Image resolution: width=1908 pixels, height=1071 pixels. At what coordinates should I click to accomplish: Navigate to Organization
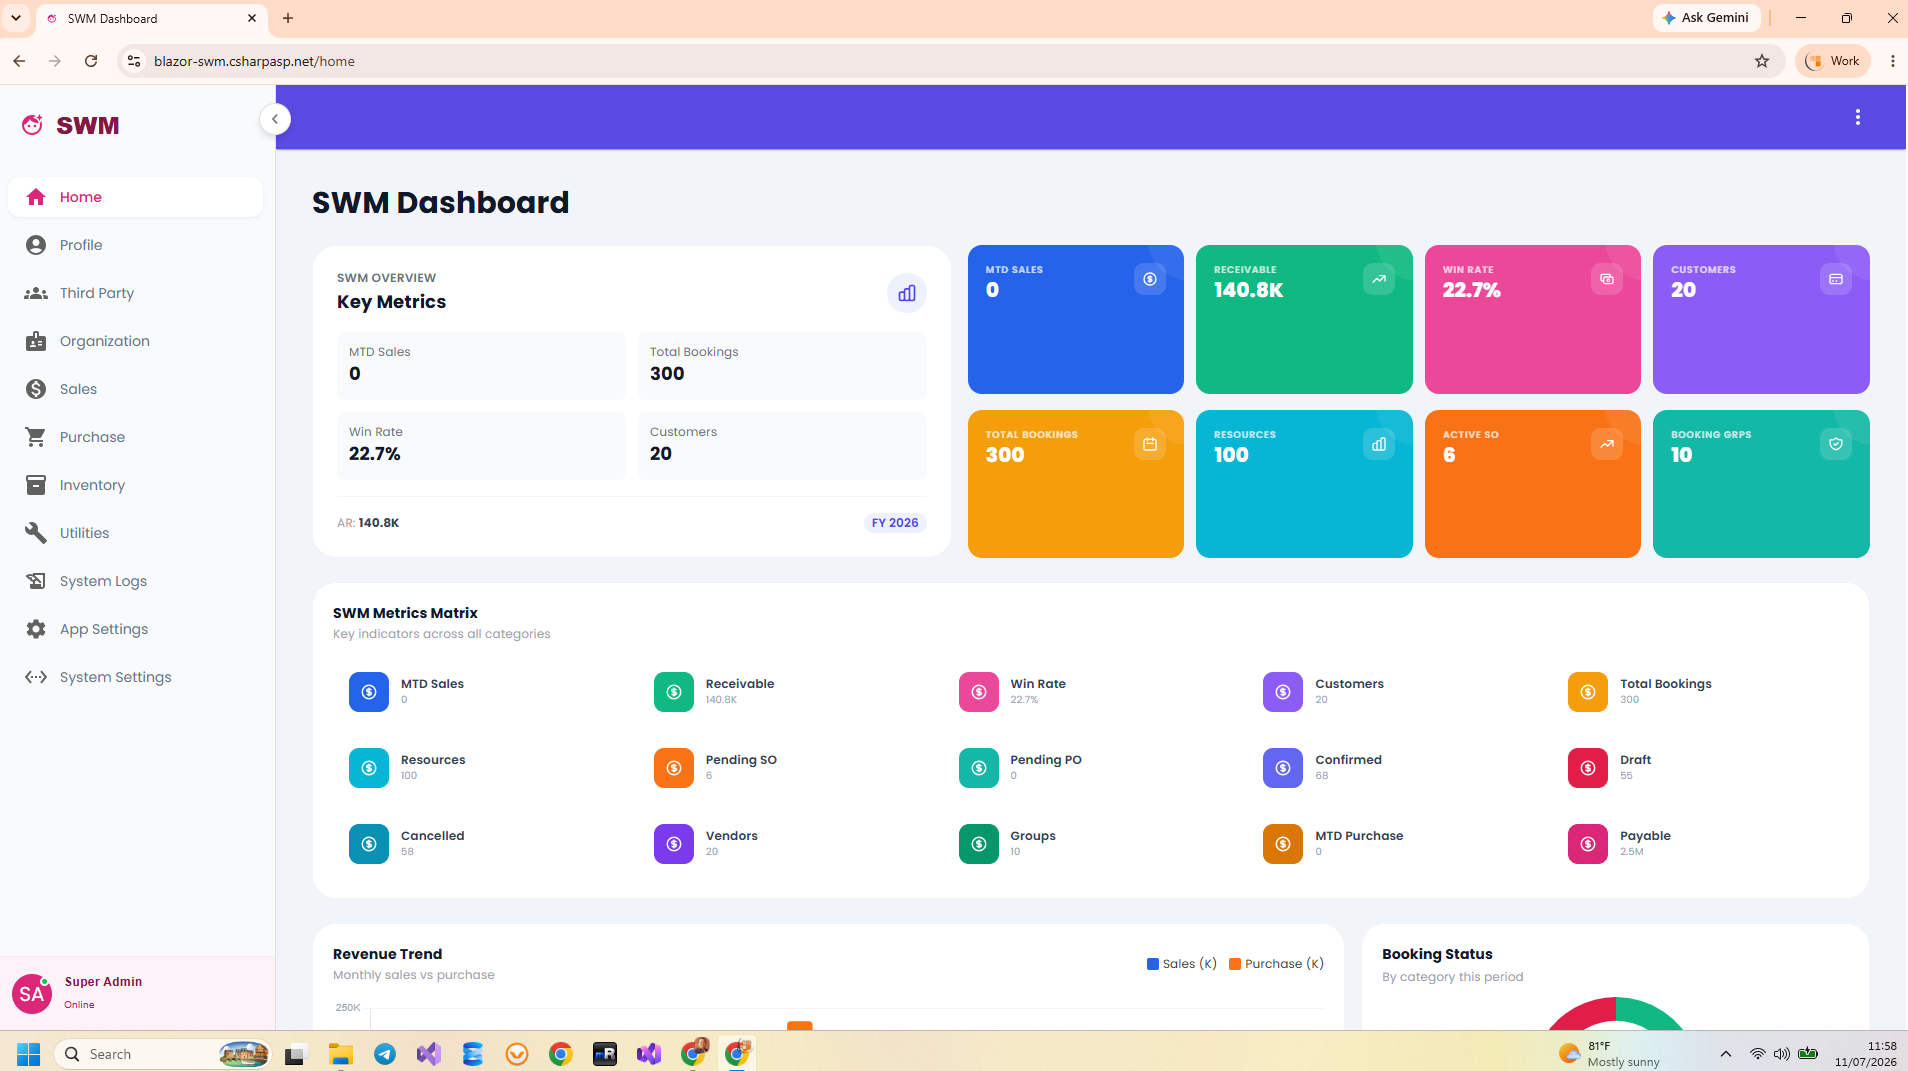[135, 341]
